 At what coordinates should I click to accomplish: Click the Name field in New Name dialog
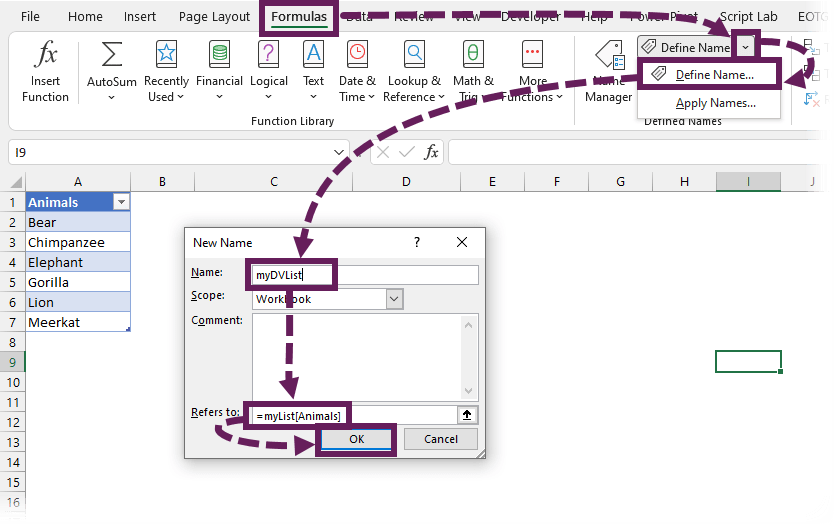[x=365, y=275]
